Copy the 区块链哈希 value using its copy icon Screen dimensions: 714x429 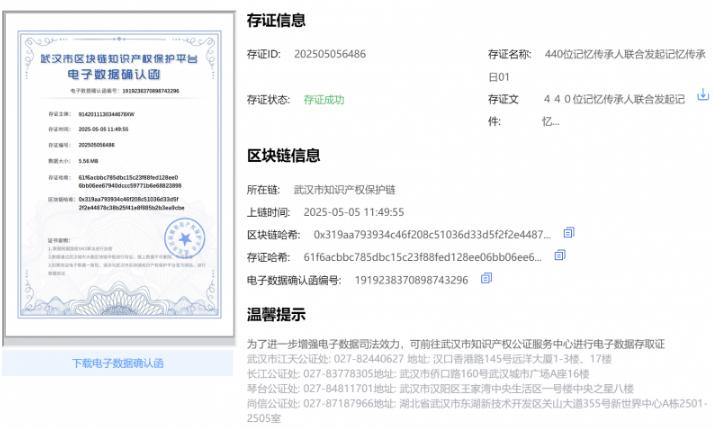(568, 233)
